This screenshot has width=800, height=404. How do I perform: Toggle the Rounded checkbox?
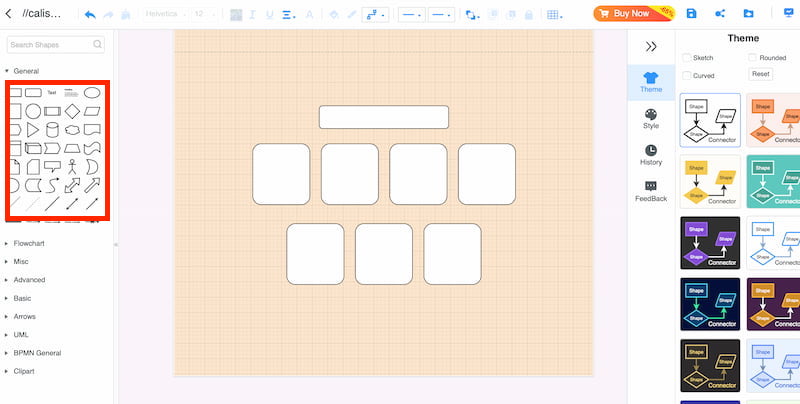point(753,58)
